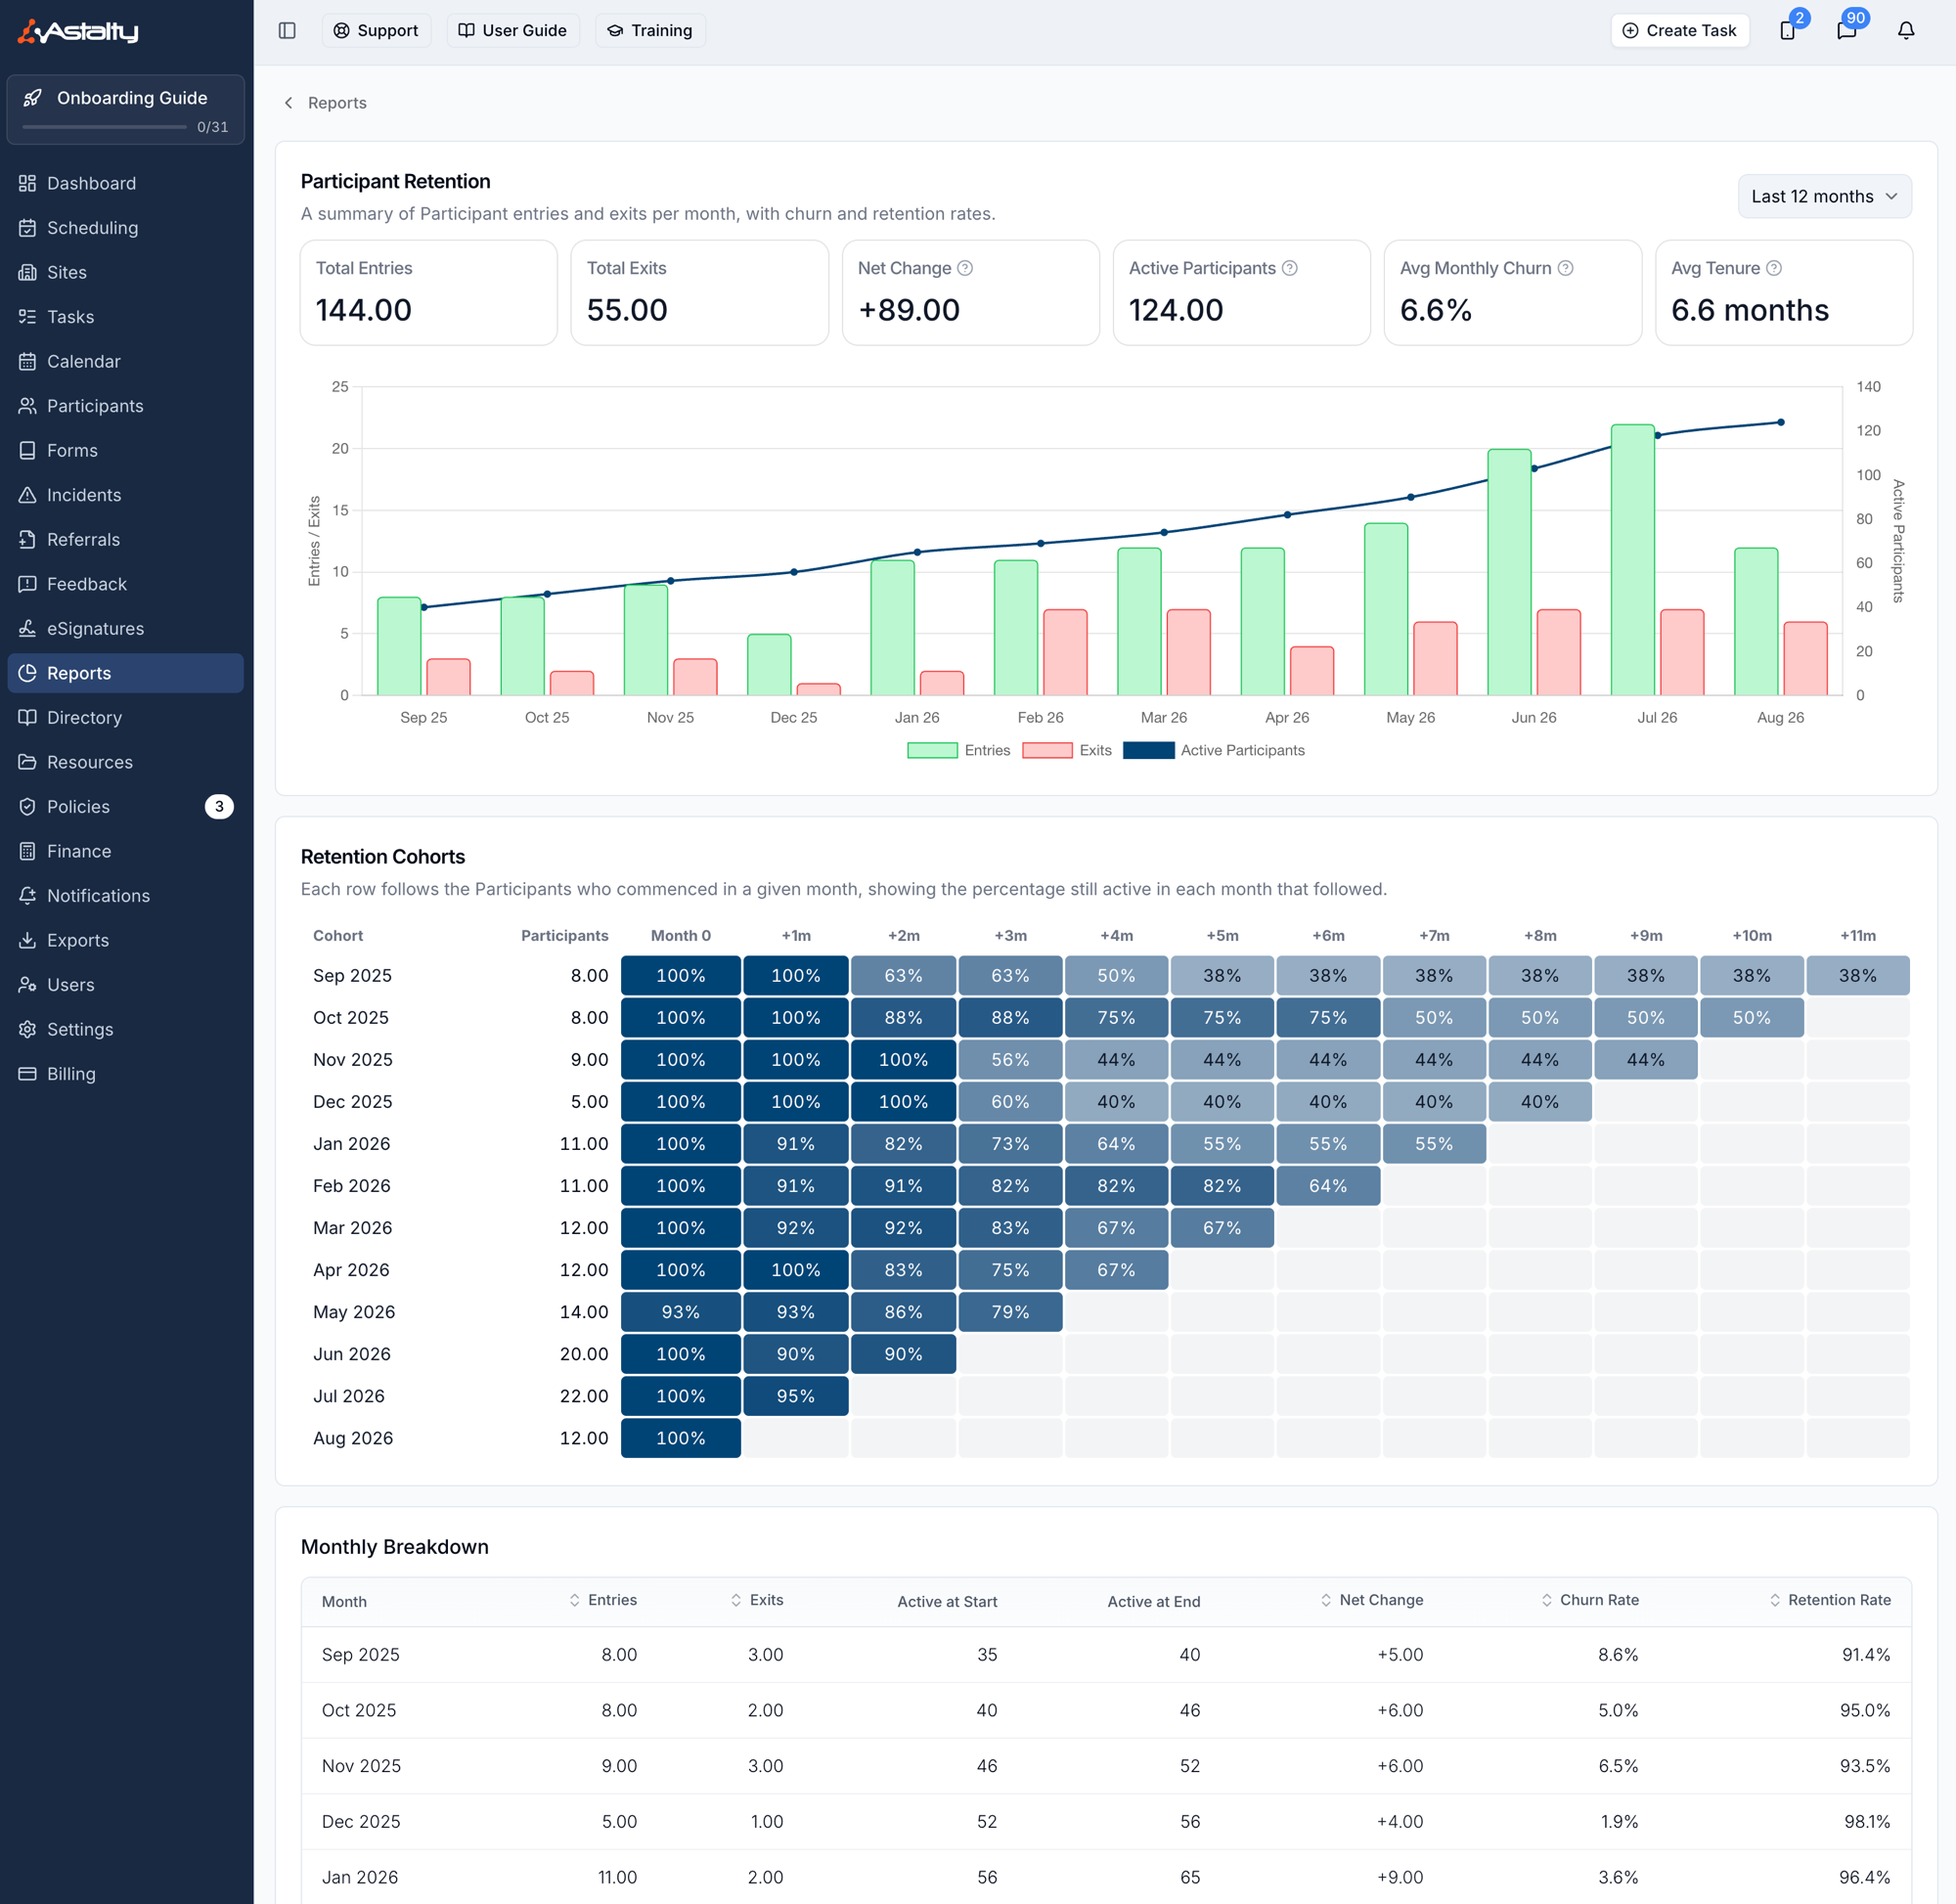Image resolution: width=1956 pixels, height=1904 pixels.
Task: Open Training link
Action: [650, 30]
